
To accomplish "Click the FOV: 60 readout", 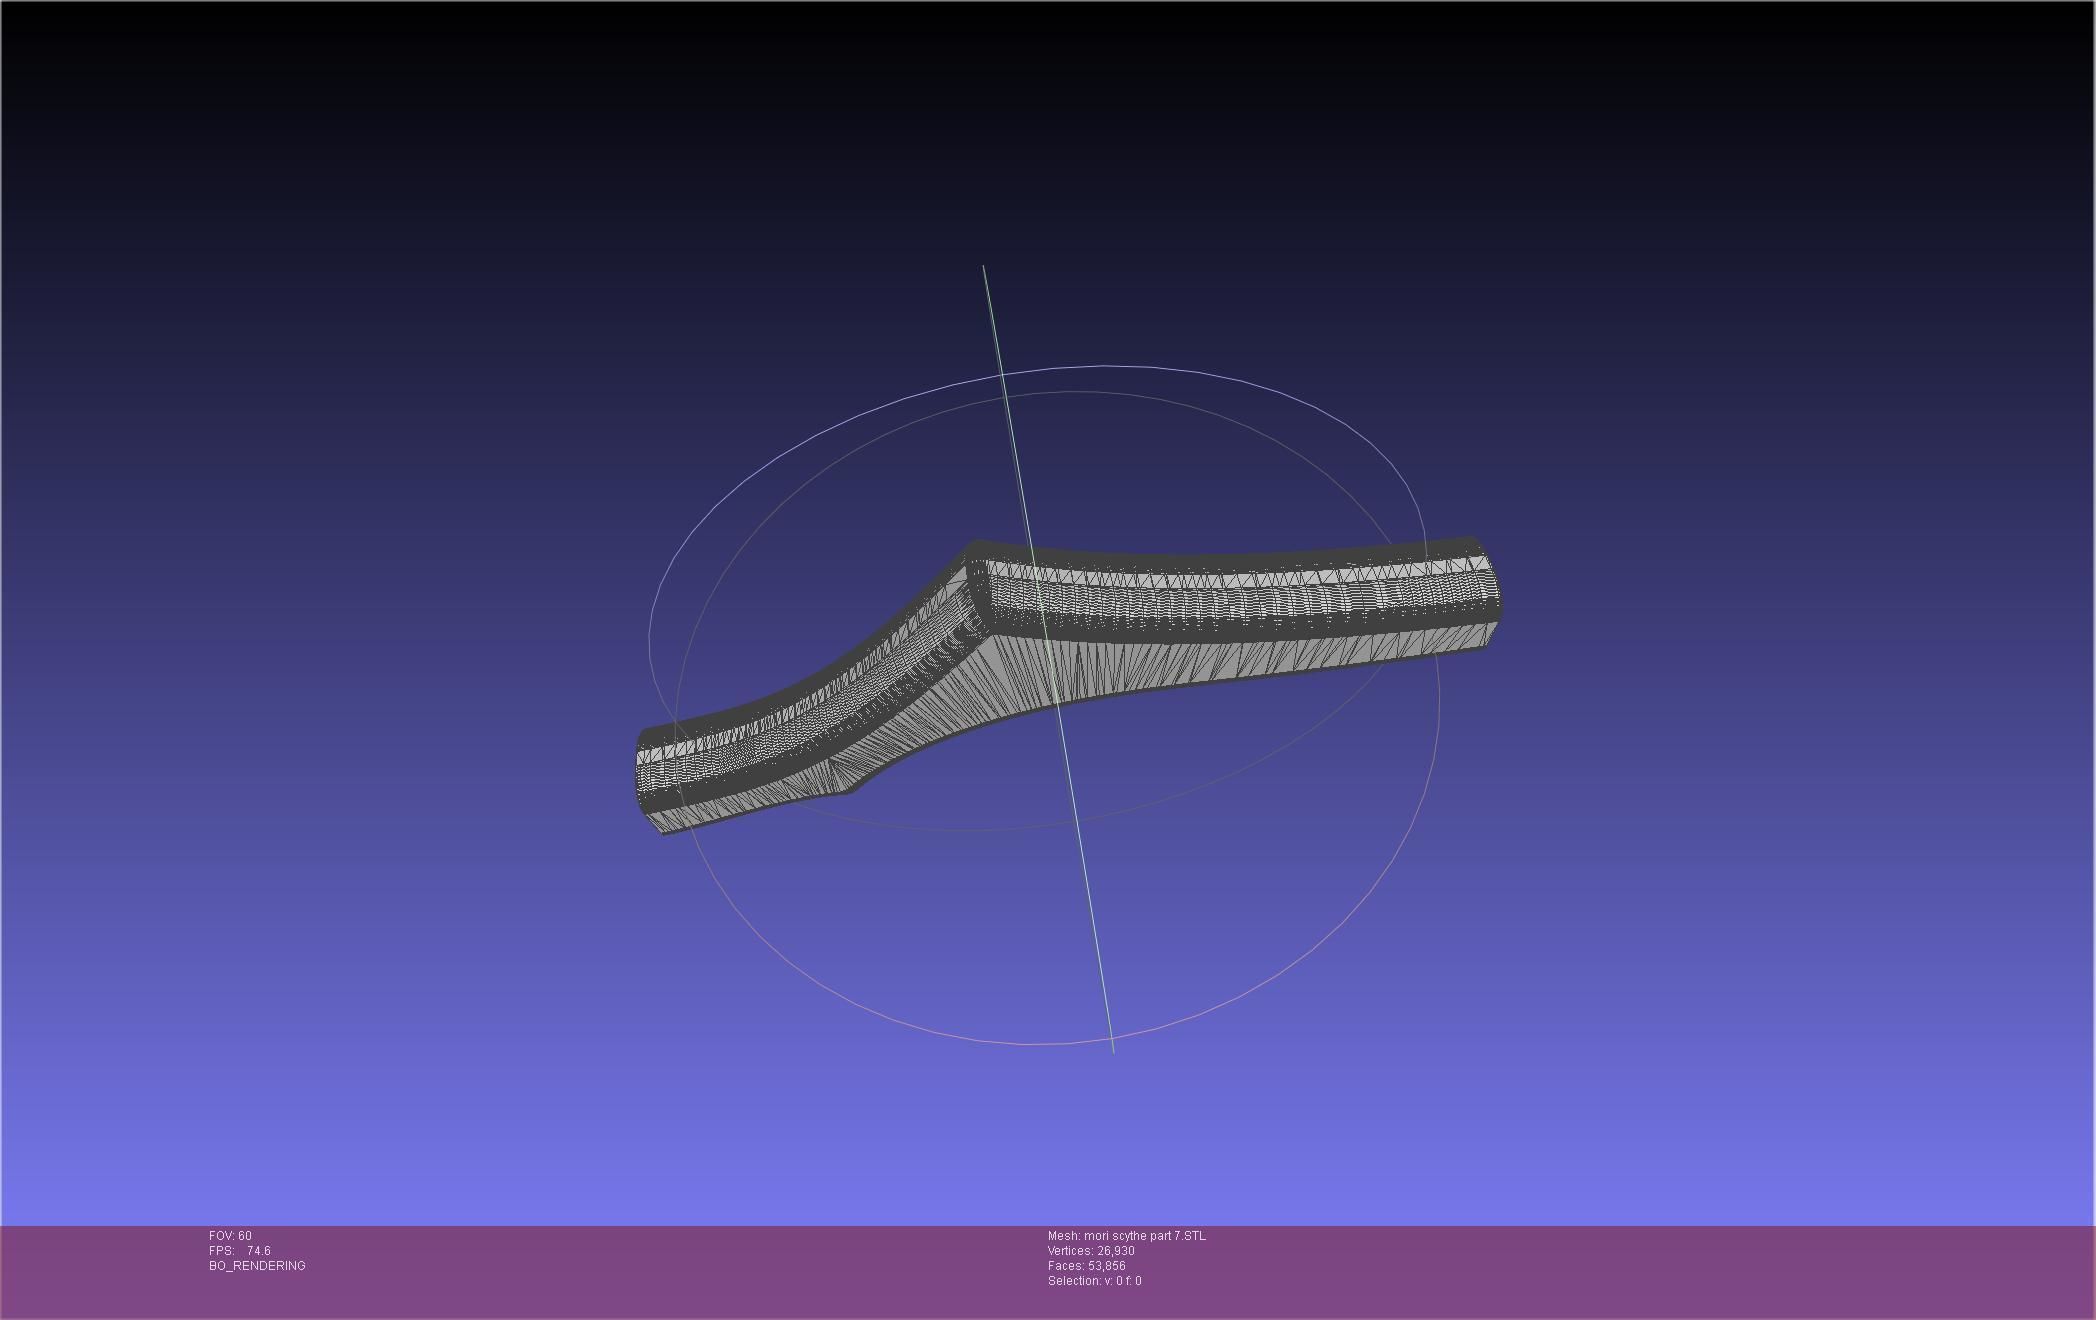I will click(x=230, y=1236).
